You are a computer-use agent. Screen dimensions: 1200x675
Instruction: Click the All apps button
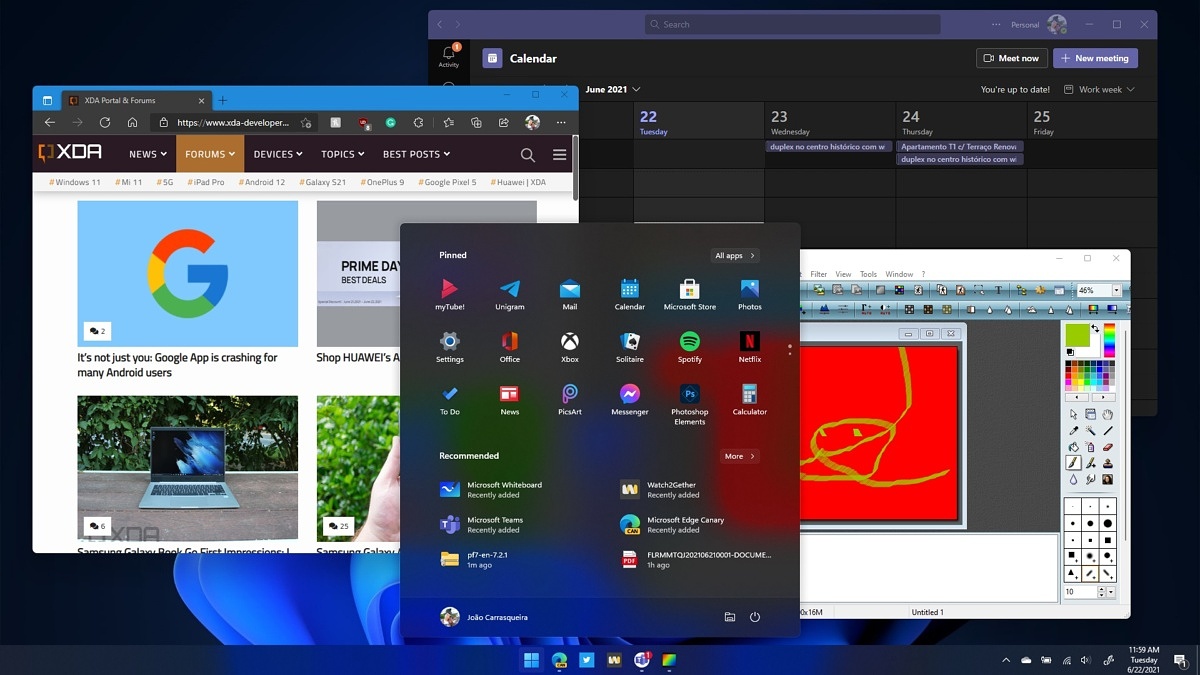(735, 255)
